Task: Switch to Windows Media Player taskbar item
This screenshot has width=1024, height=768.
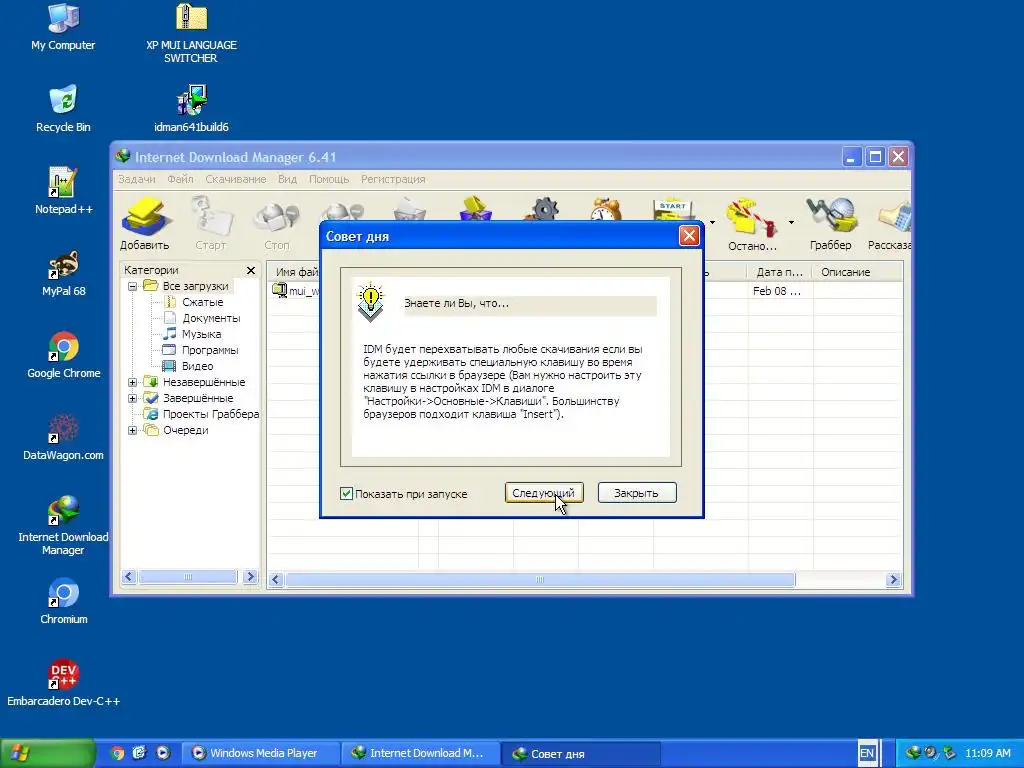Action: pos(261,754)
